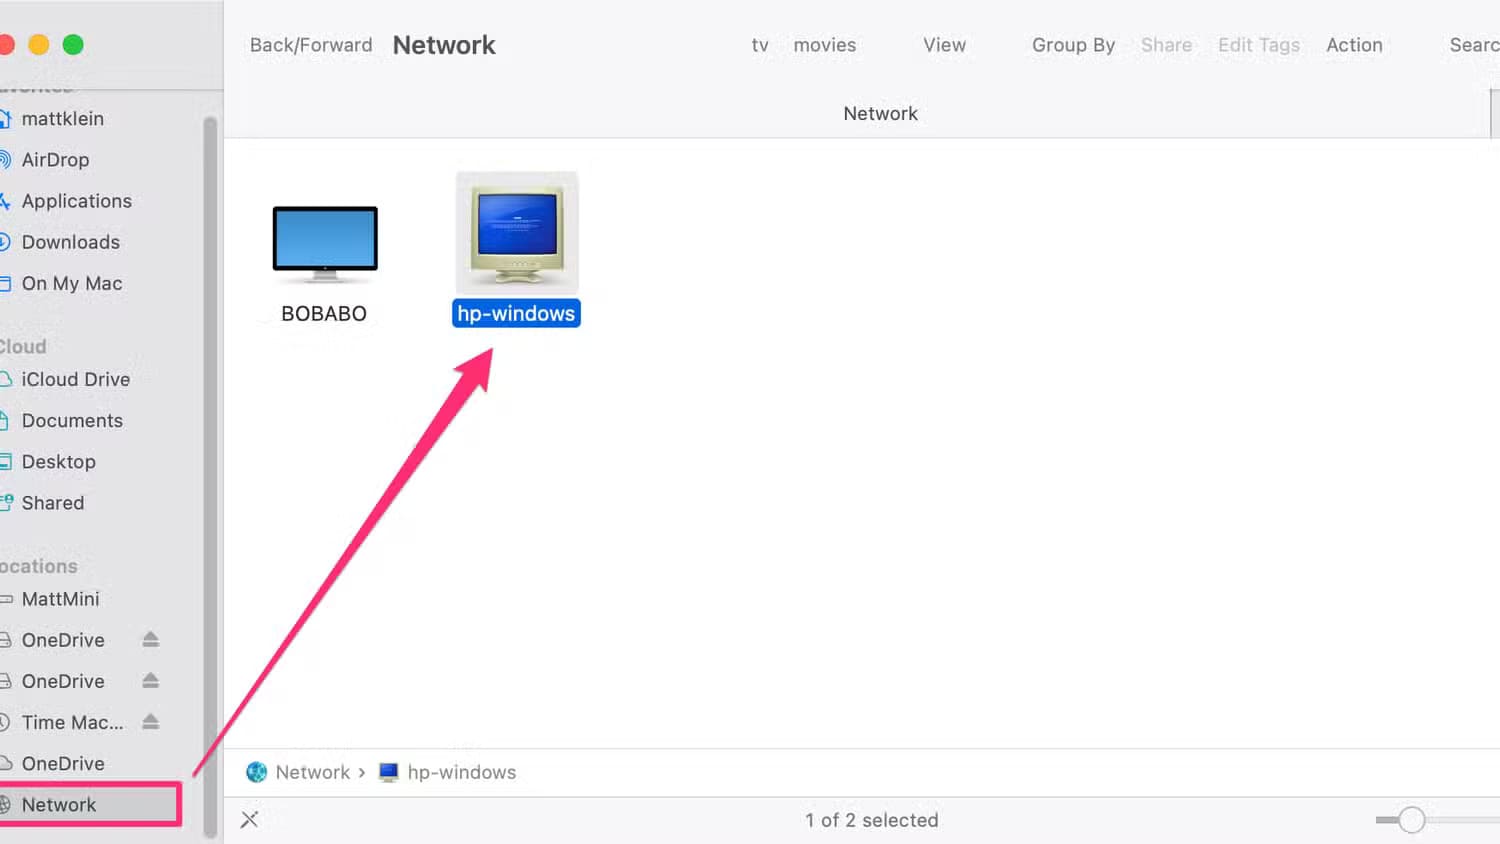Go to Applications in sidebar
The height and width of the screenshot is (844, 1500).
coord(76,201)
